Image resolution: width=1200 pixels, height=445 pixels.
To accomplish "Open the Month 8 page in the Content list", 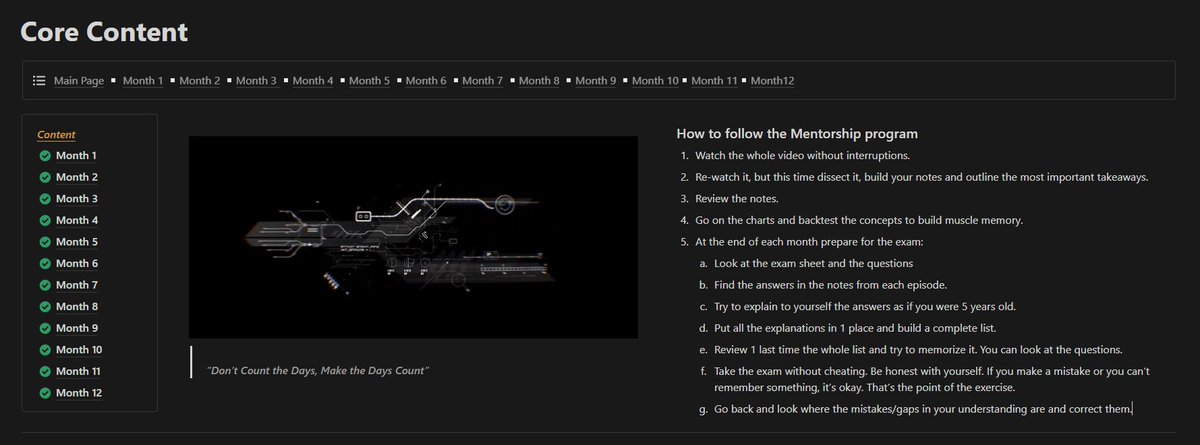I will [77, 307].
